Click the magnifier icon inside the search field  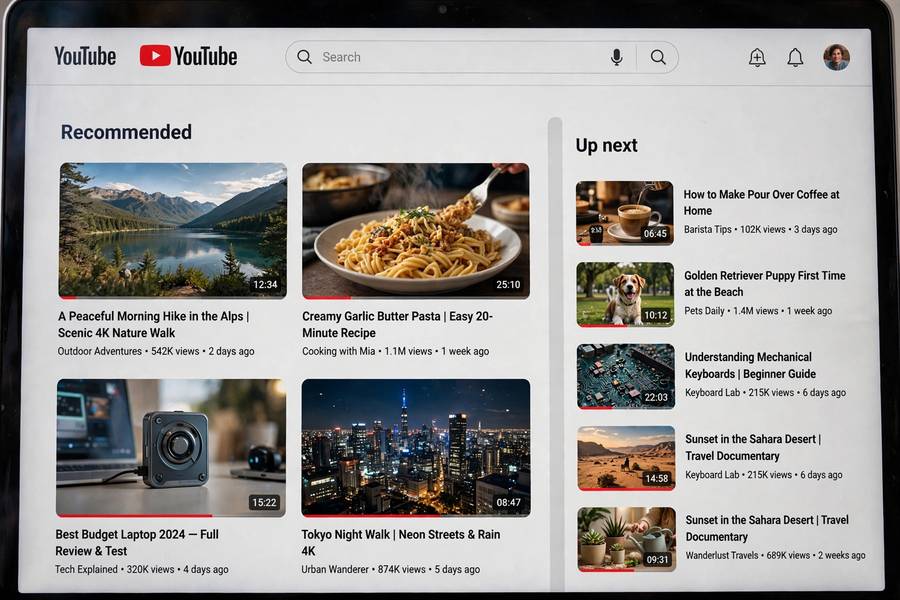(x=305, y=57)
